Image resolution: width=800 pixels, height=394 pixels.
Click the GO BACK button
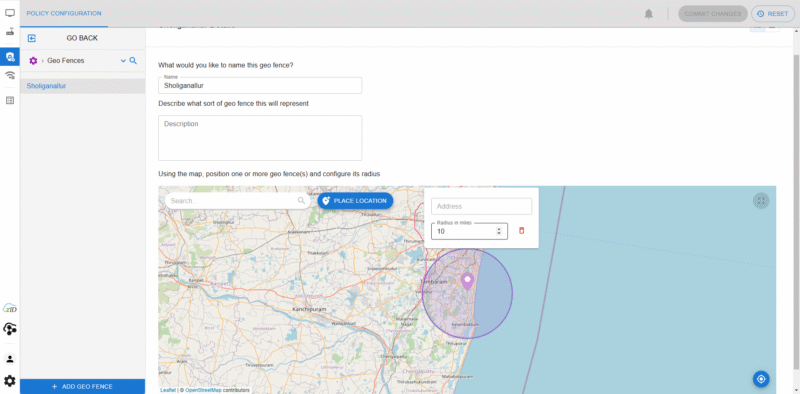pos(82,38)
